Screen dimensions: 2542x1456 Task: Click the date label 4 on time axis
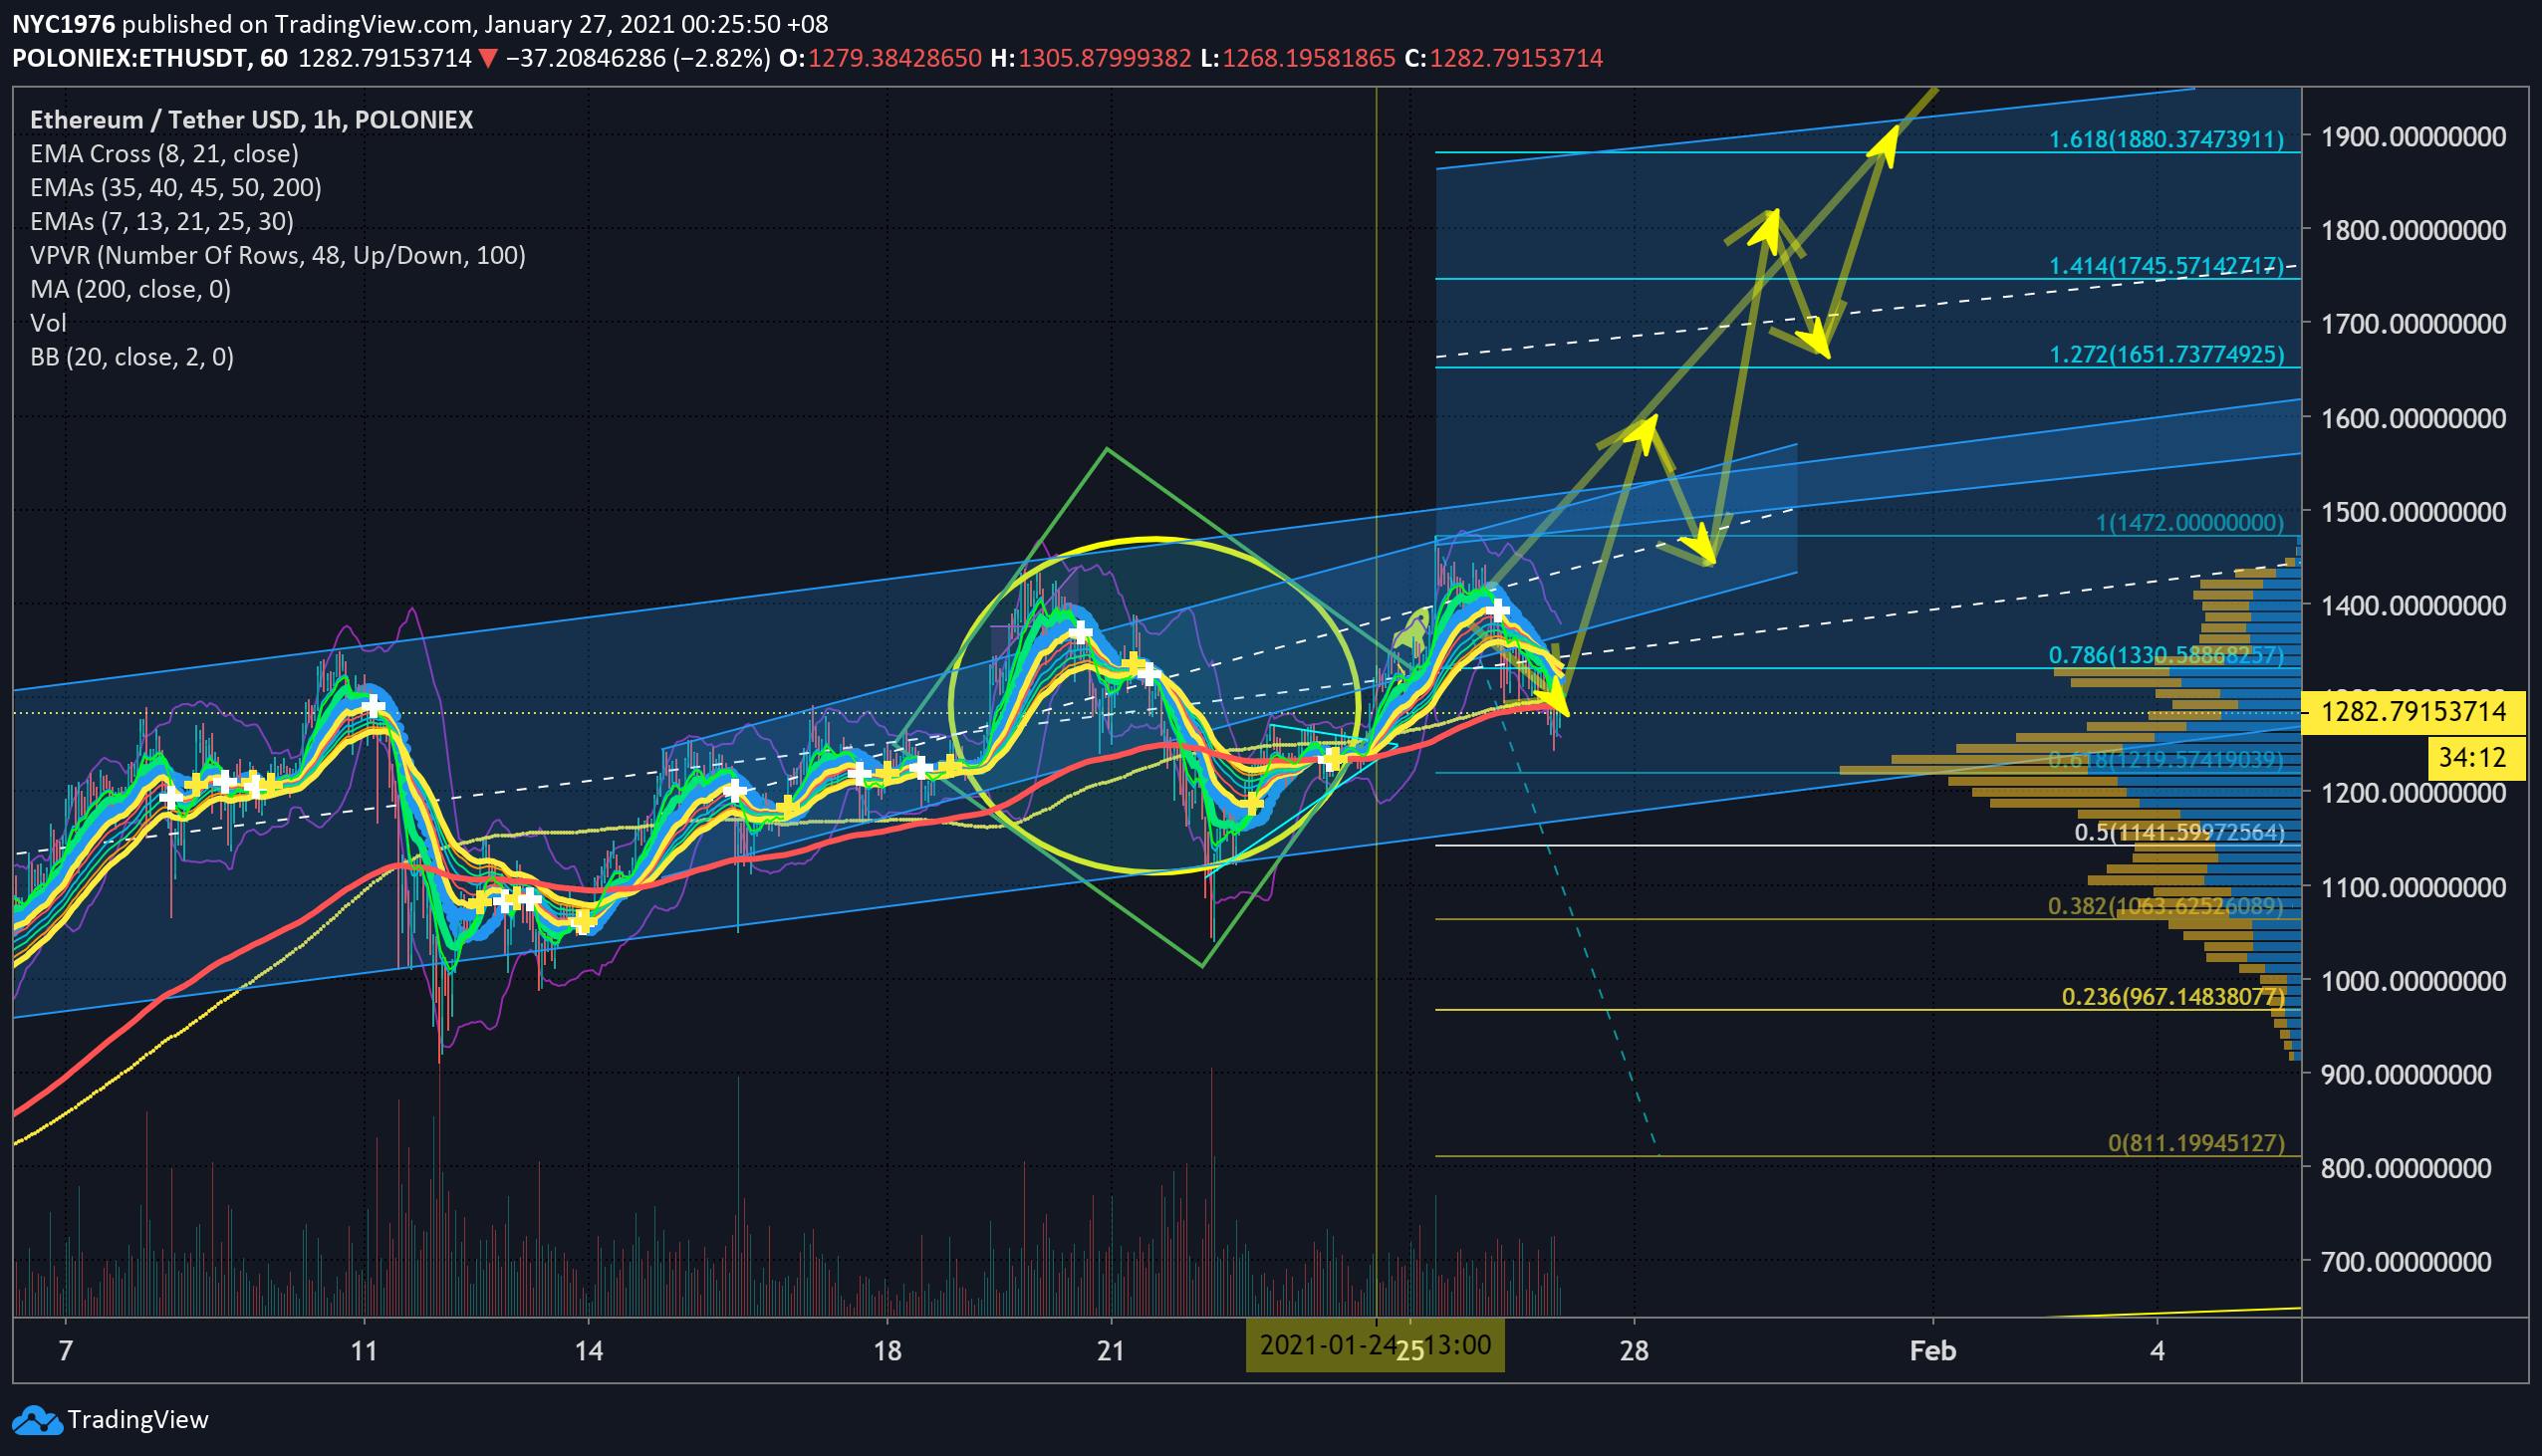click(2157, 1352)
